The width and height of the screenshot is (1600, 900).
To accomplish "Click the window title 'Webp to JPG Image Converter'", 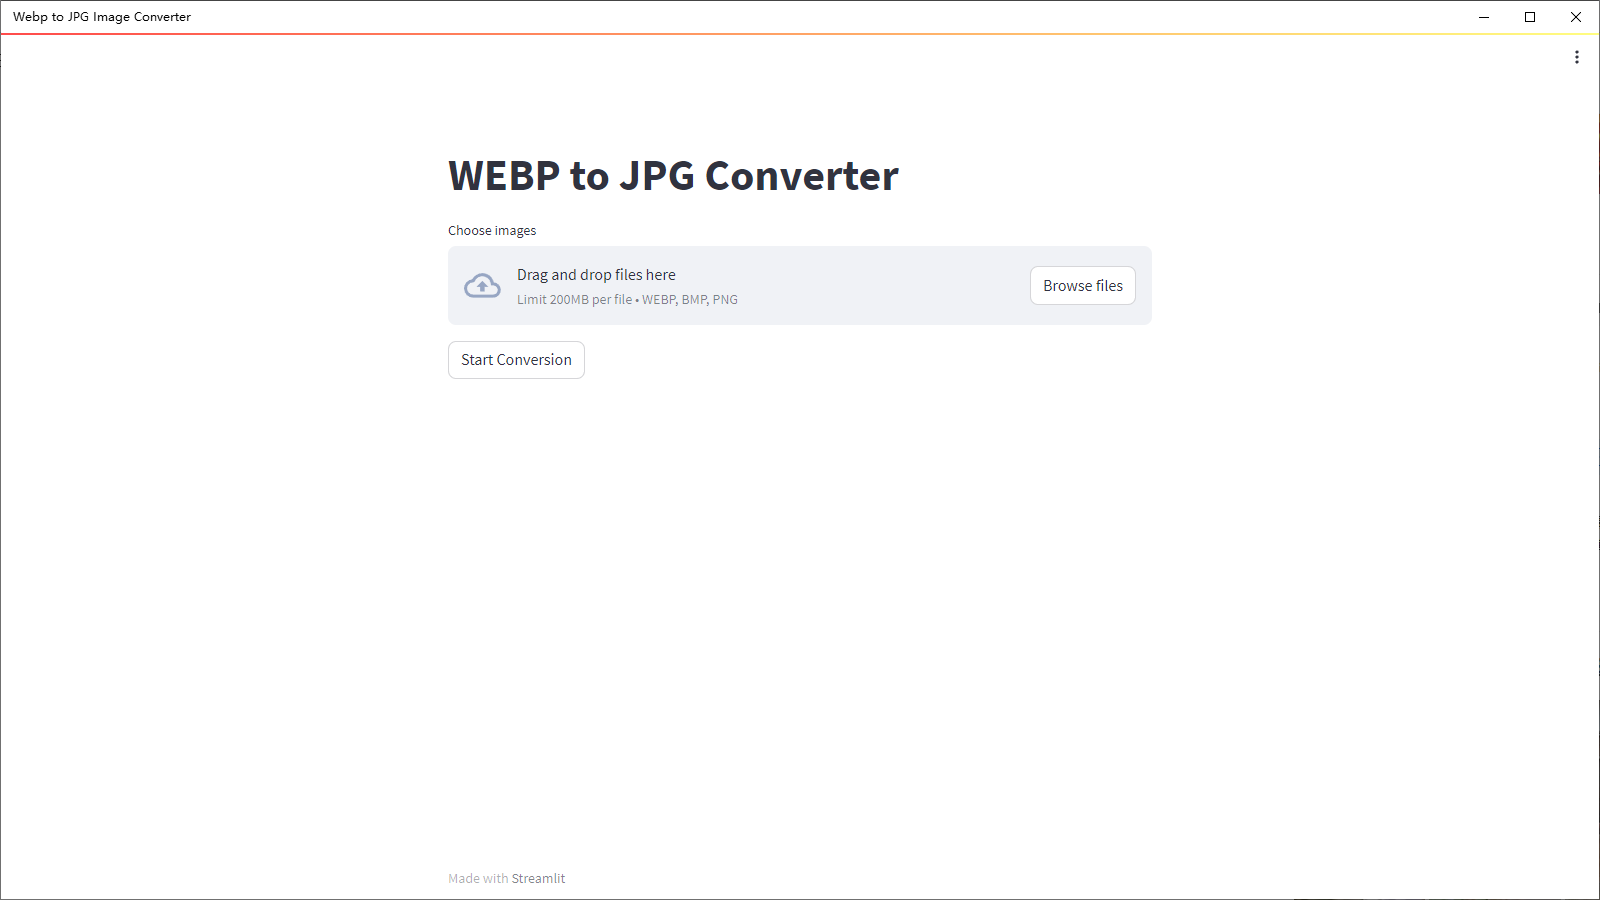I will pos(102,17).
